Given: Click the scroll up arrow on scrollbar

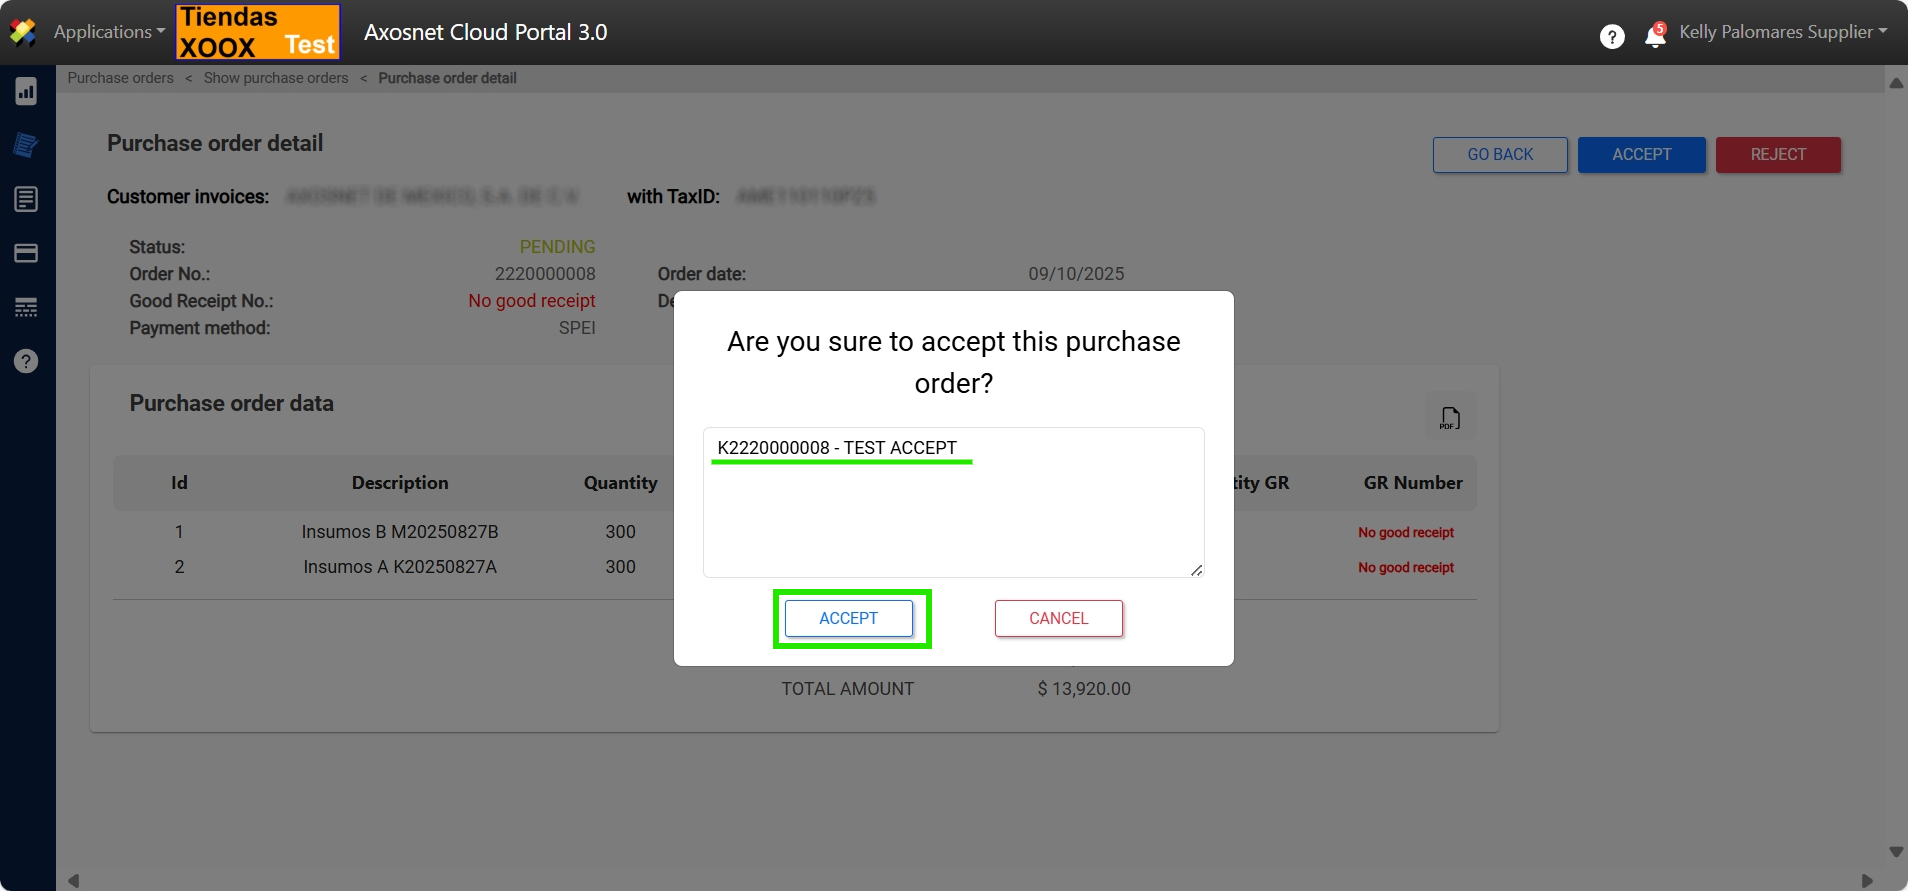Looking at the screenshot, I should point(1896,83).
